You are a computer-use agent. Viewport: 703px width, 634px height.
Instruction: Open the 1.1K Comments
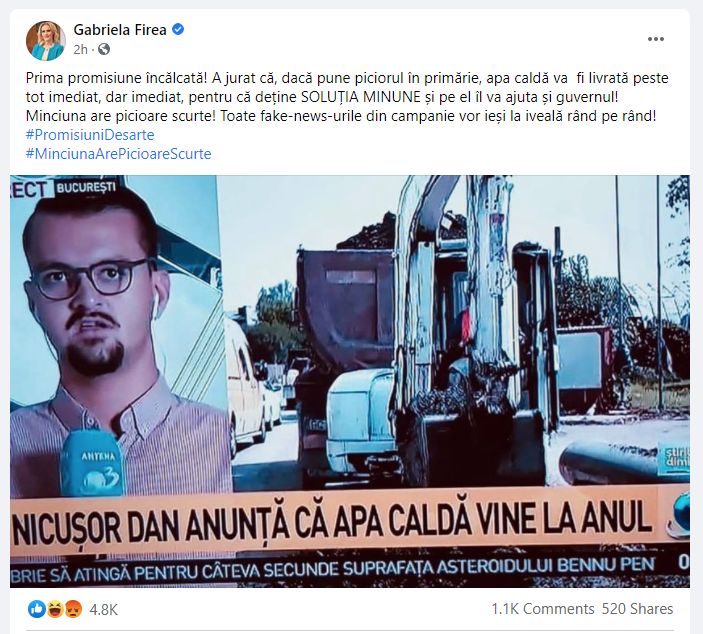point(542,609)
